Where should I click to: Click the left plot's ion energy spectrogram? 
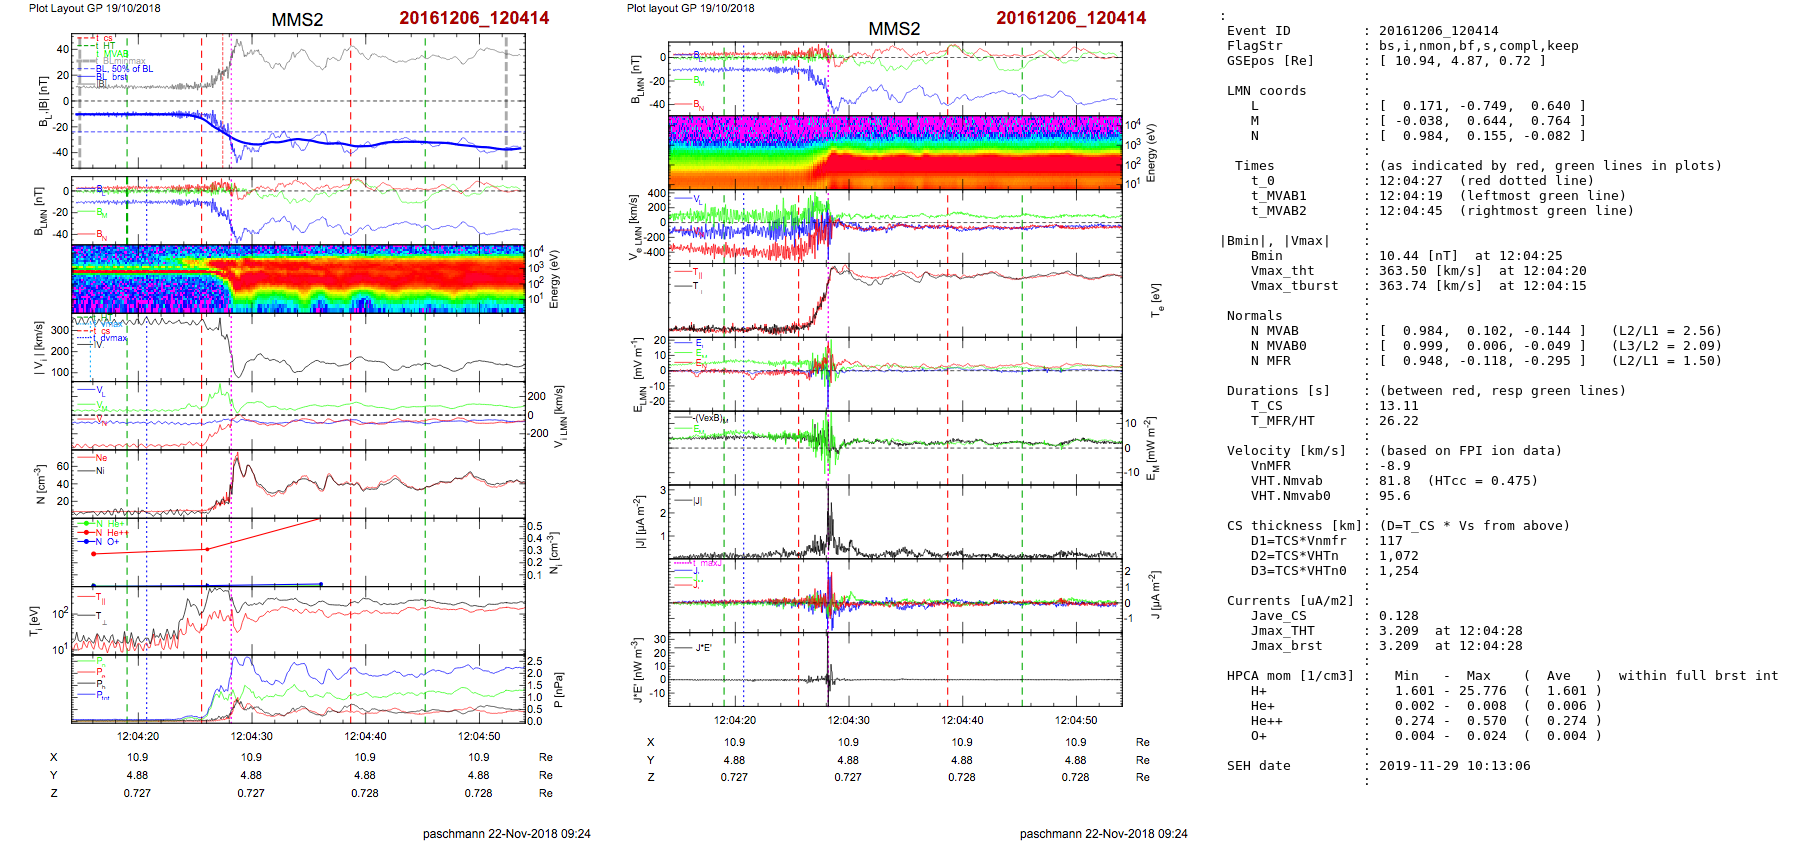click(x=298, y=278)
